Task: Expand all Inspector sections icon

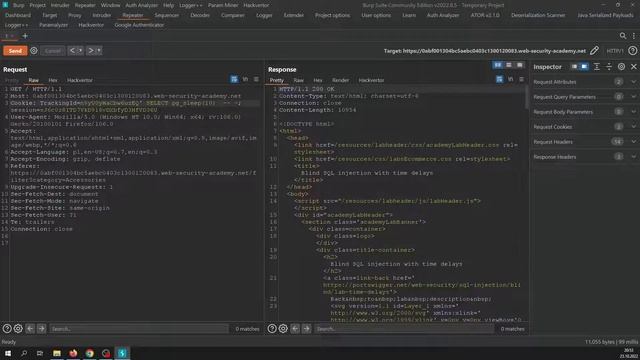Action: coord(597,67)
